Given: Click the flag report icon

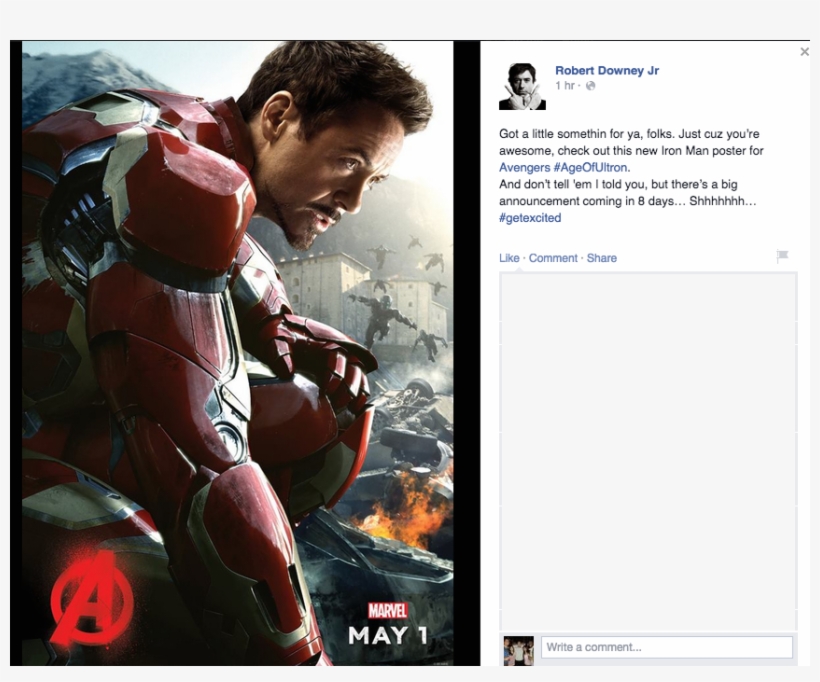Looking at the screenshot, I should click(782, 256).
